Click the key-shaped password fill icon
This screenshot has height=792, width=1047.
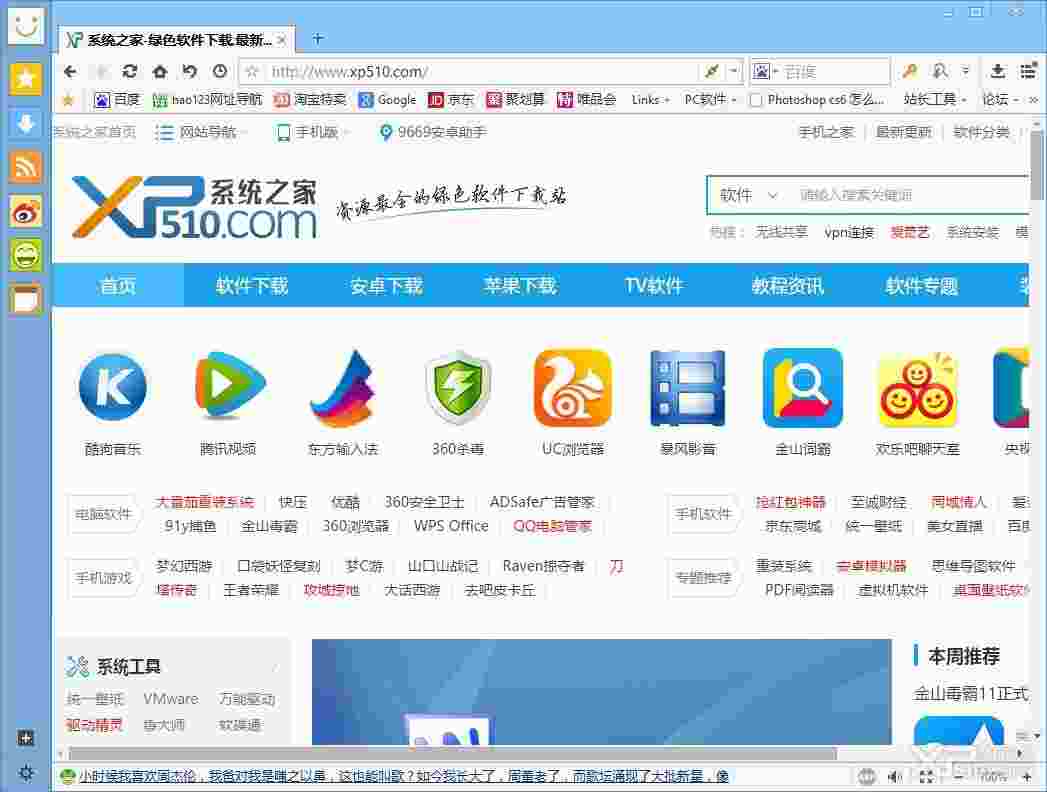909,71
